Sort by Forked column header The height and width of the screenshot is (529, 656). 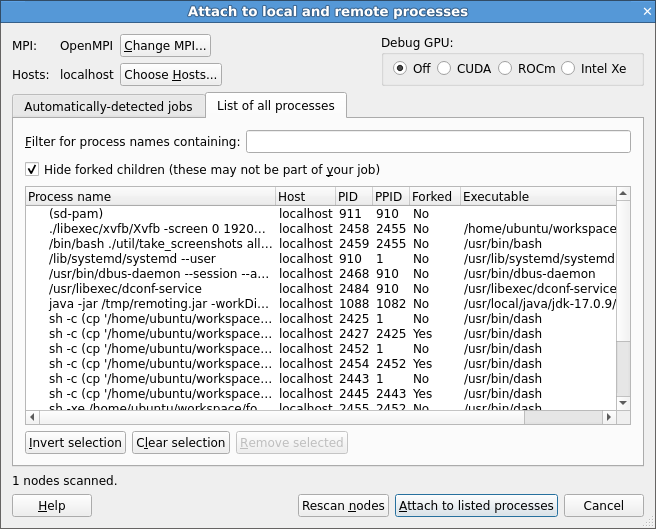(435, 196)
